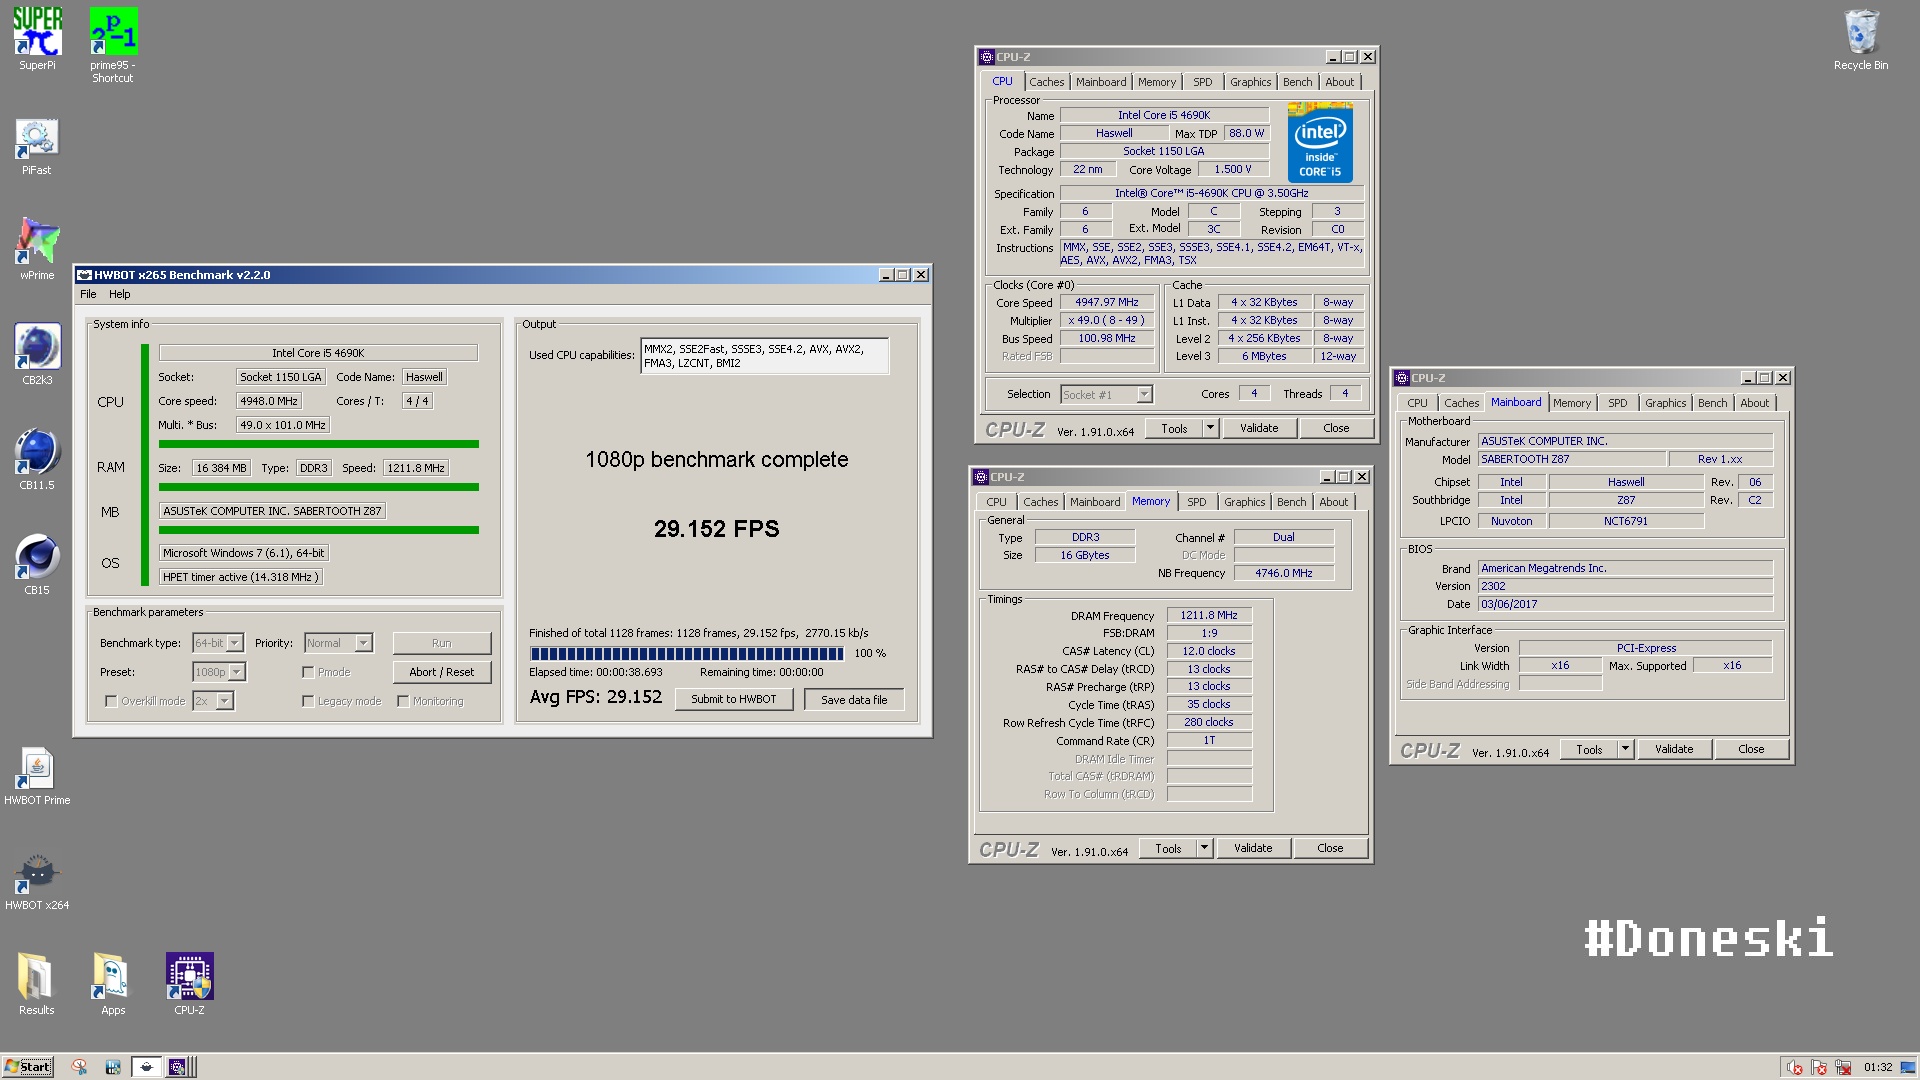Launch the CPU-Z desktop shortcut

(189, 984)
